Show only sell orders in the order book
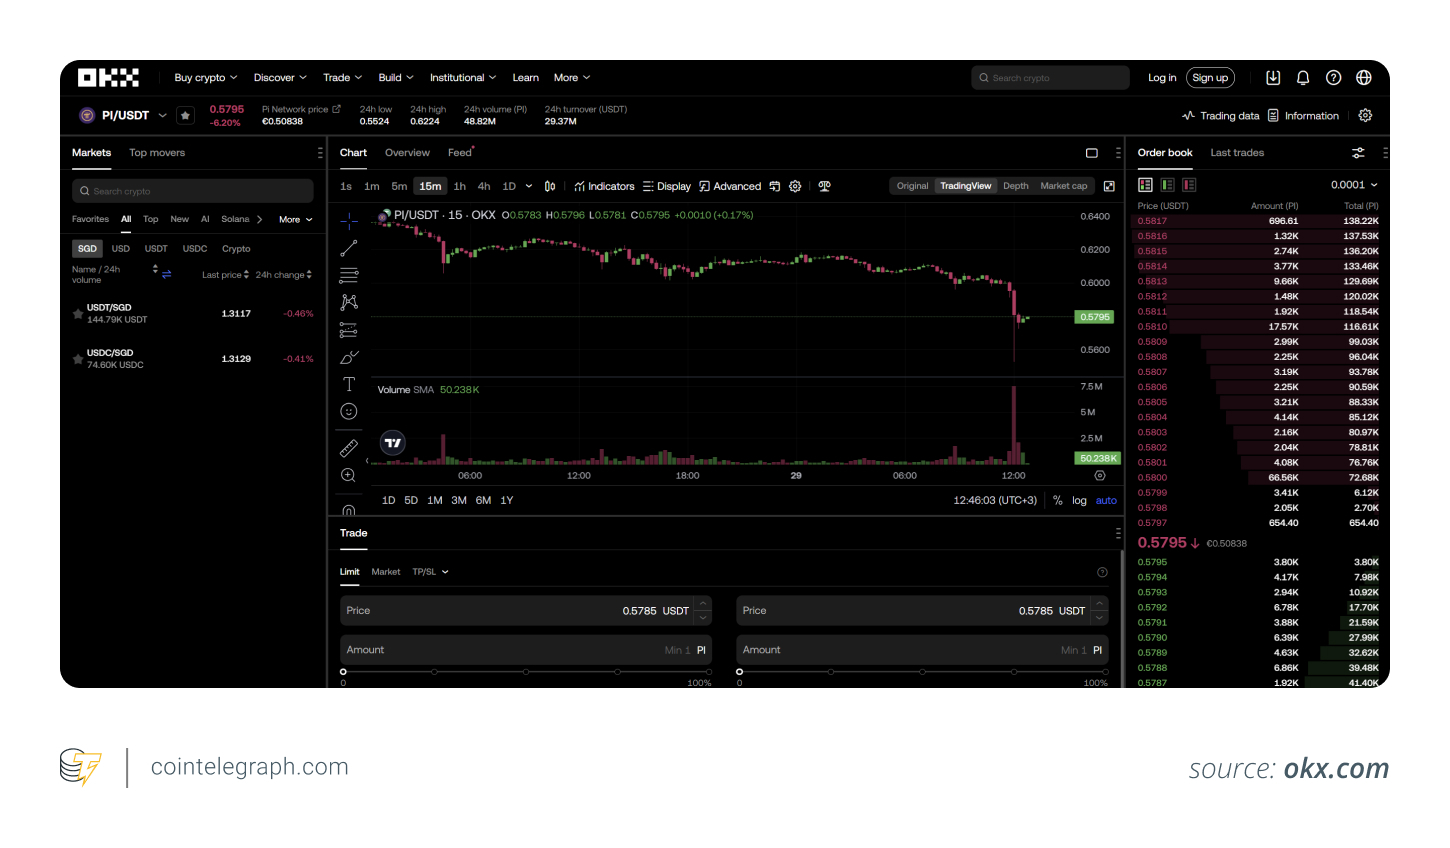 coord(1188,185)
